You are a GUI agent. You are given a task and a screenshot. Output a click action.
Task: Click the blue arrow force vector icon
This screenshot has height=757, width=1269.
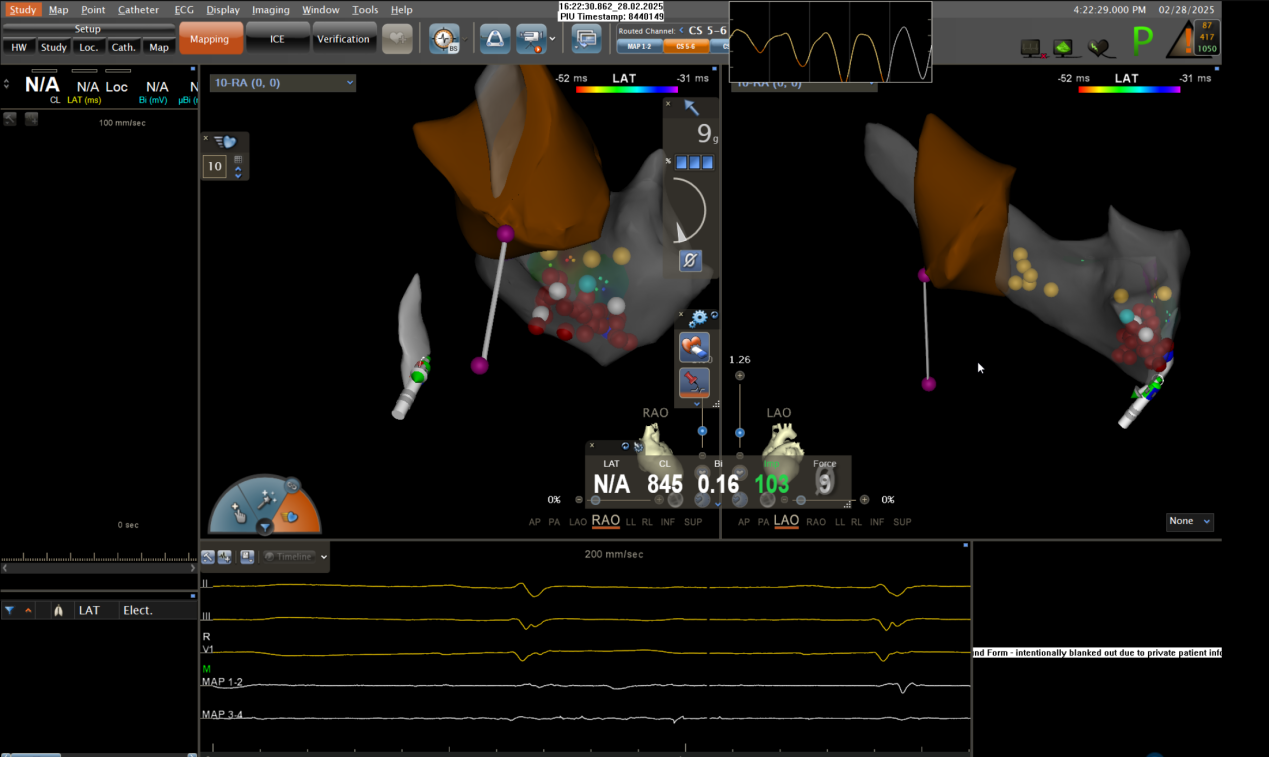691,107
